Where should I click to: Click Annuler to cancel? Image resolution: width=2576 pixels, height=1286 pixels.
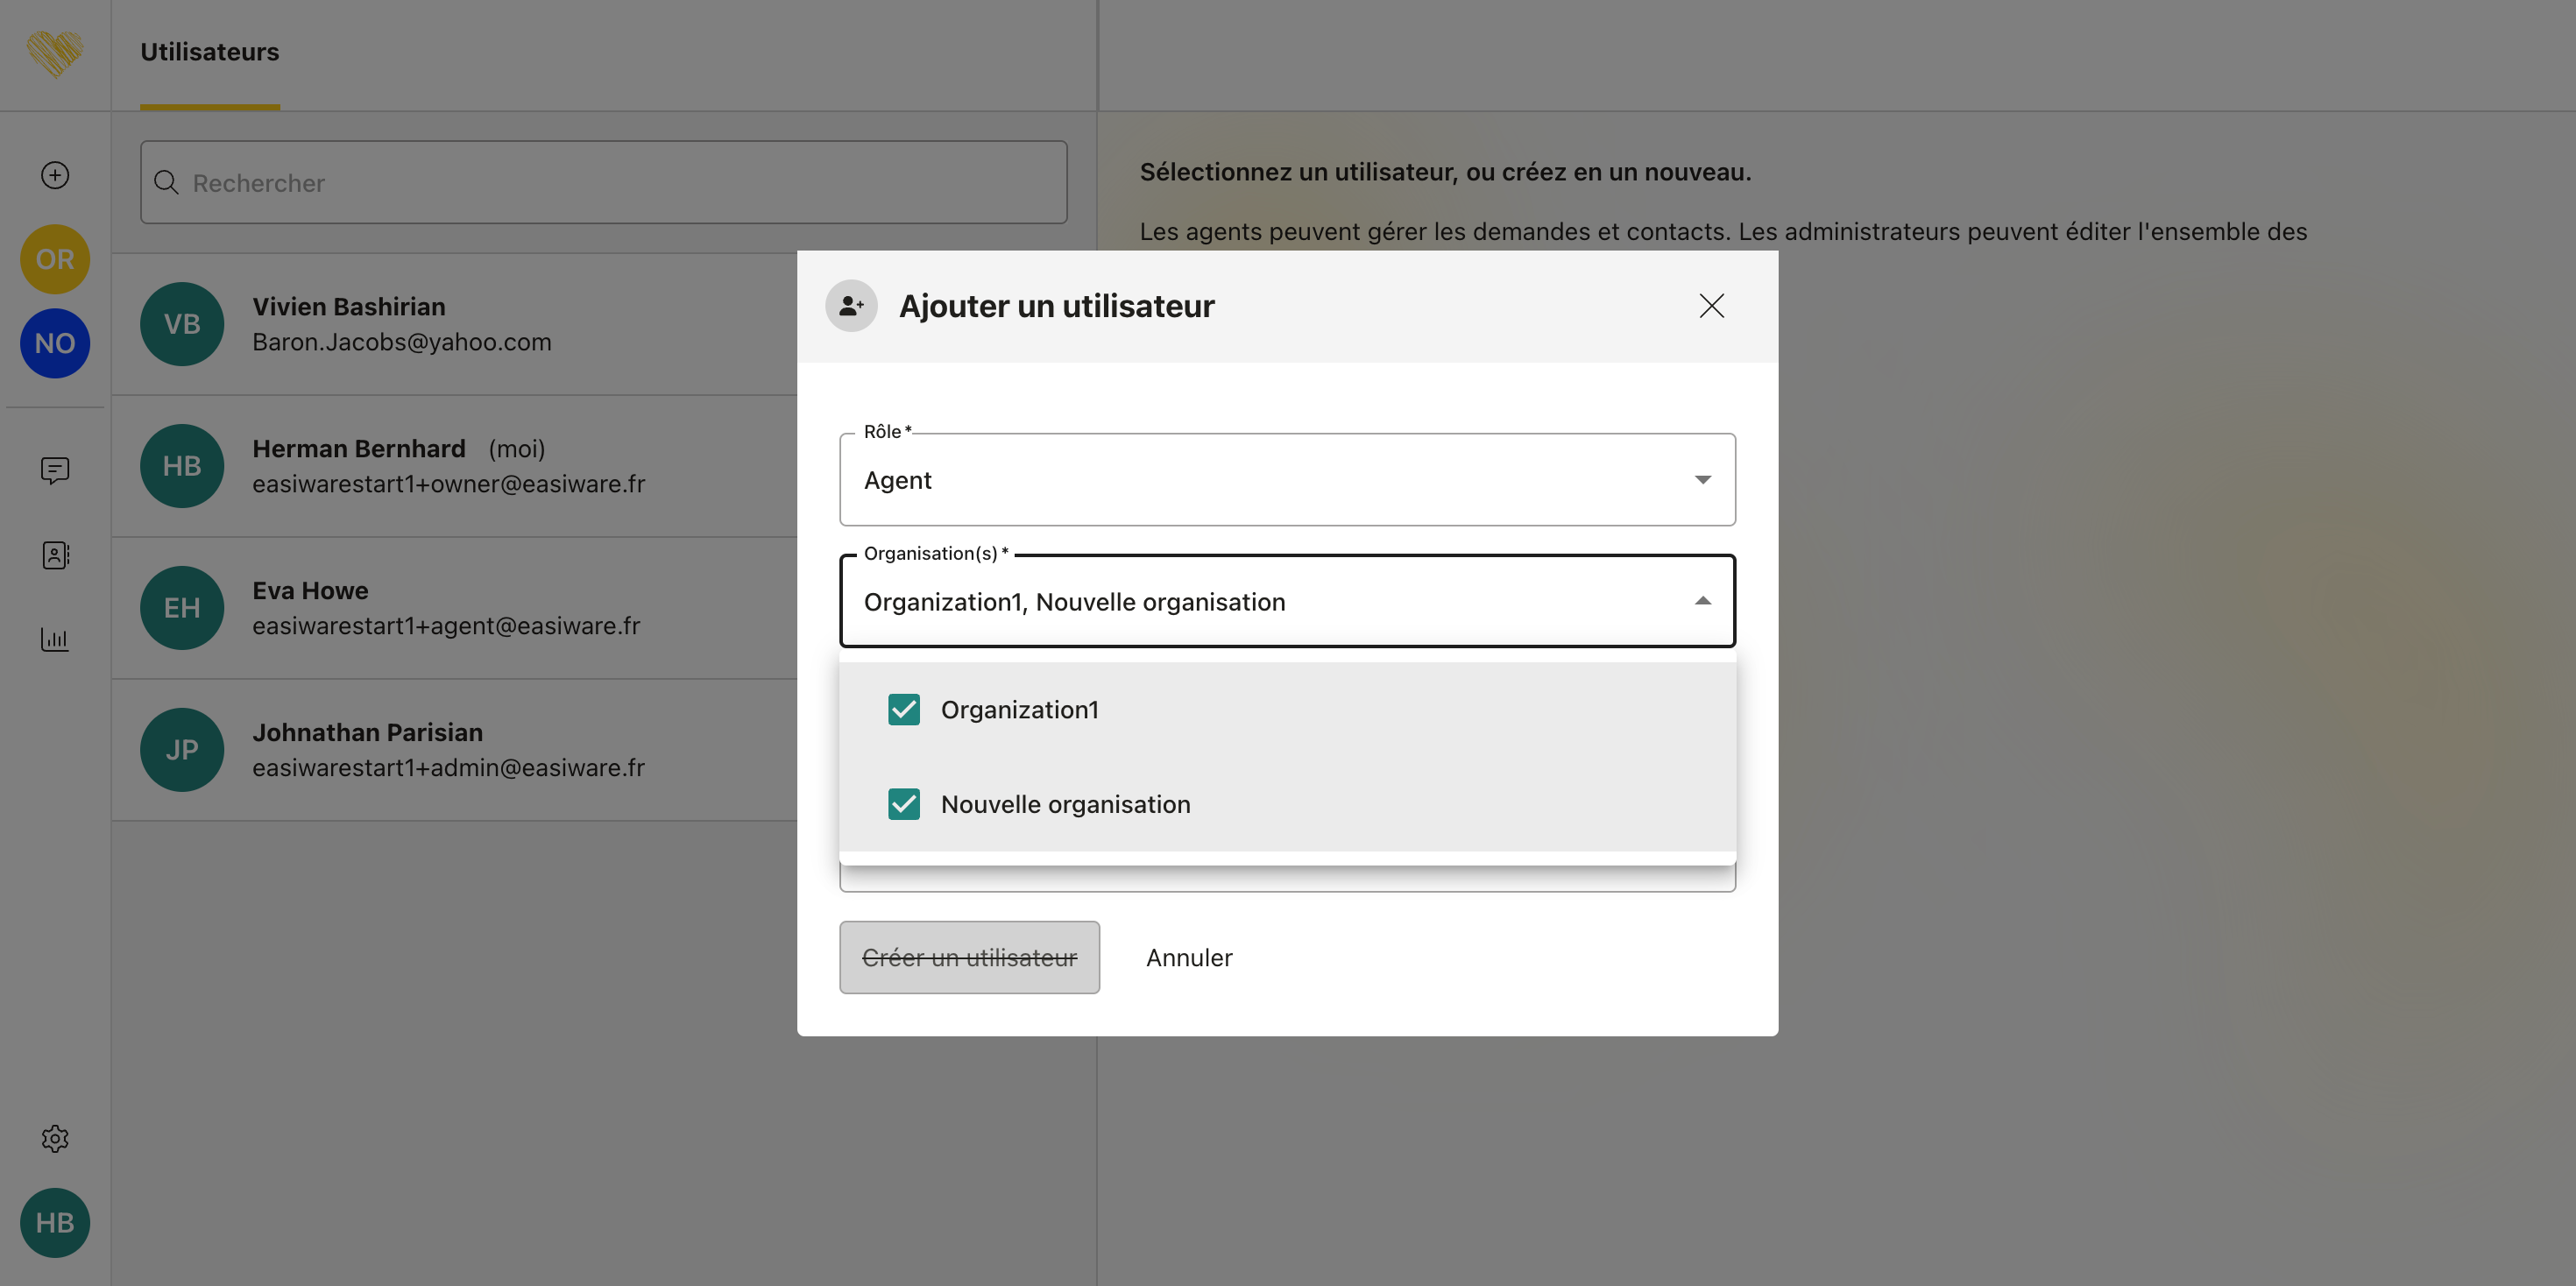point(1189,957)
